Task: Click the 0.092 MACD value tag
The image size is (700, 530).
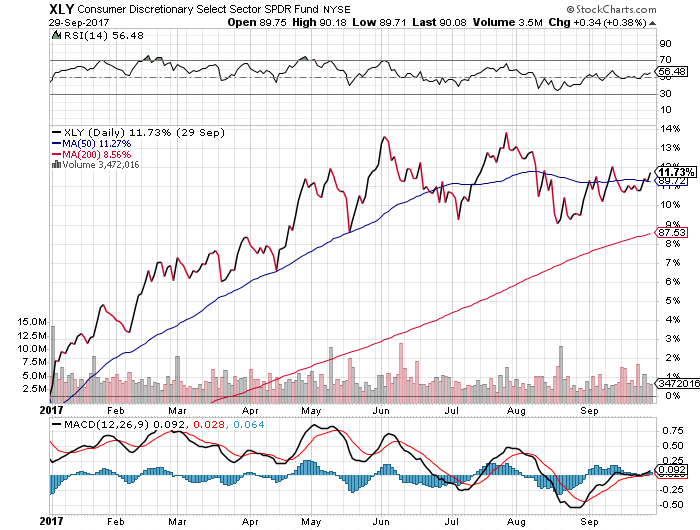Action: coord(672,470)
